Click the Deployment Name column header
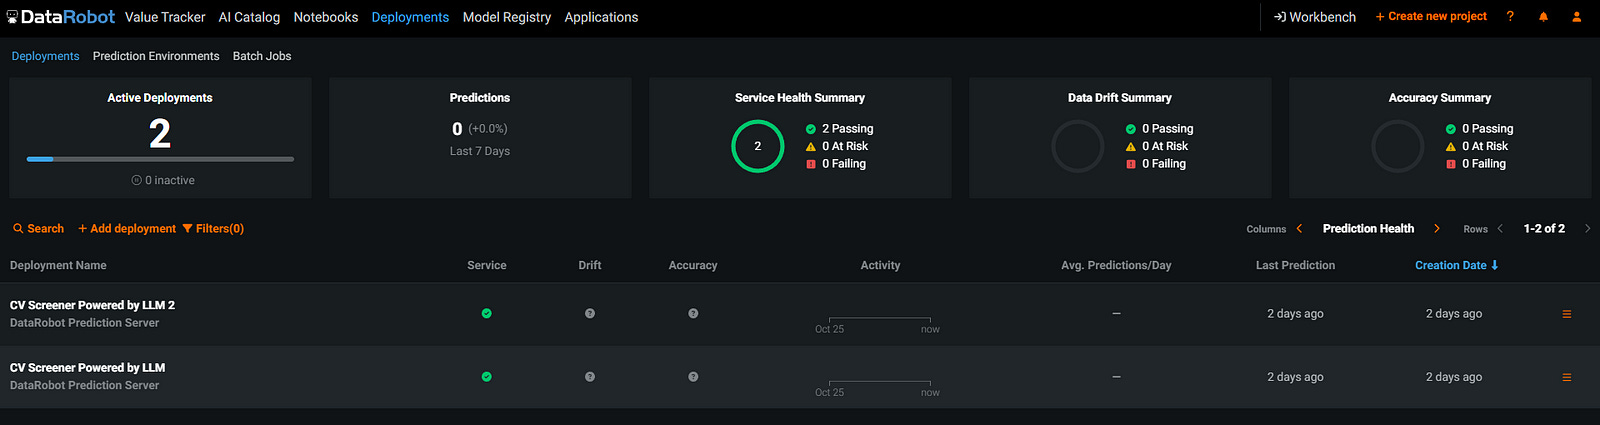The height and width of the screenshot is (425, 1600). coord(58,265)
